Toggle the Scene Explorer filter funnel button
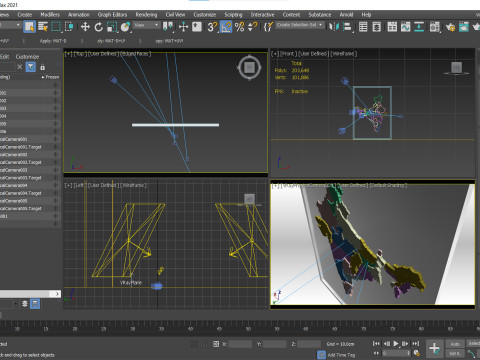 click(31, 67)
